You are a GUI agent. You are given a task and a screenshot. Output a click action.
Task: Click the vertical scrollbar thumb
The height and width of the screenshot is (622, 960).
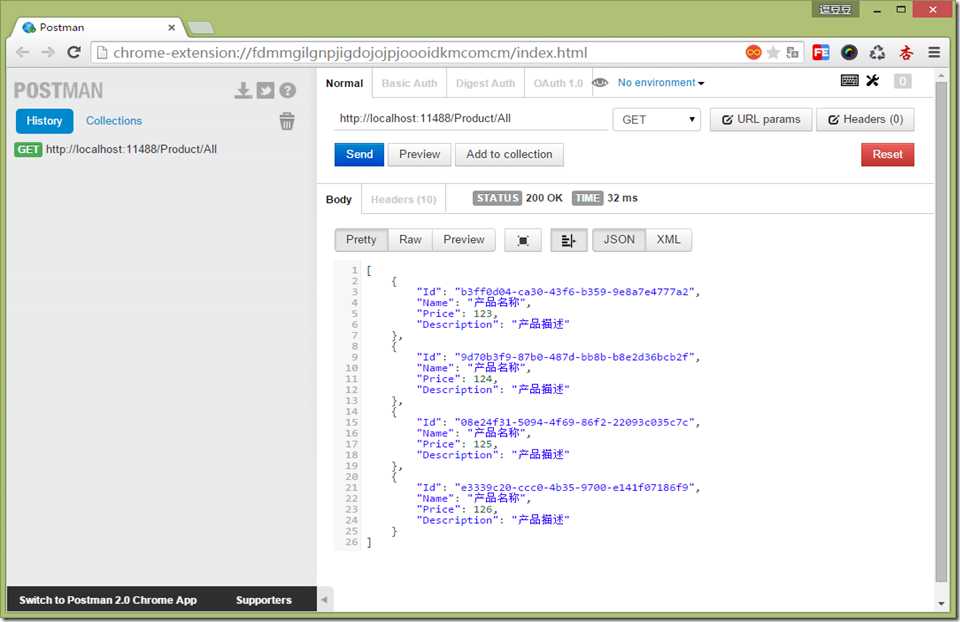(941, 331)
